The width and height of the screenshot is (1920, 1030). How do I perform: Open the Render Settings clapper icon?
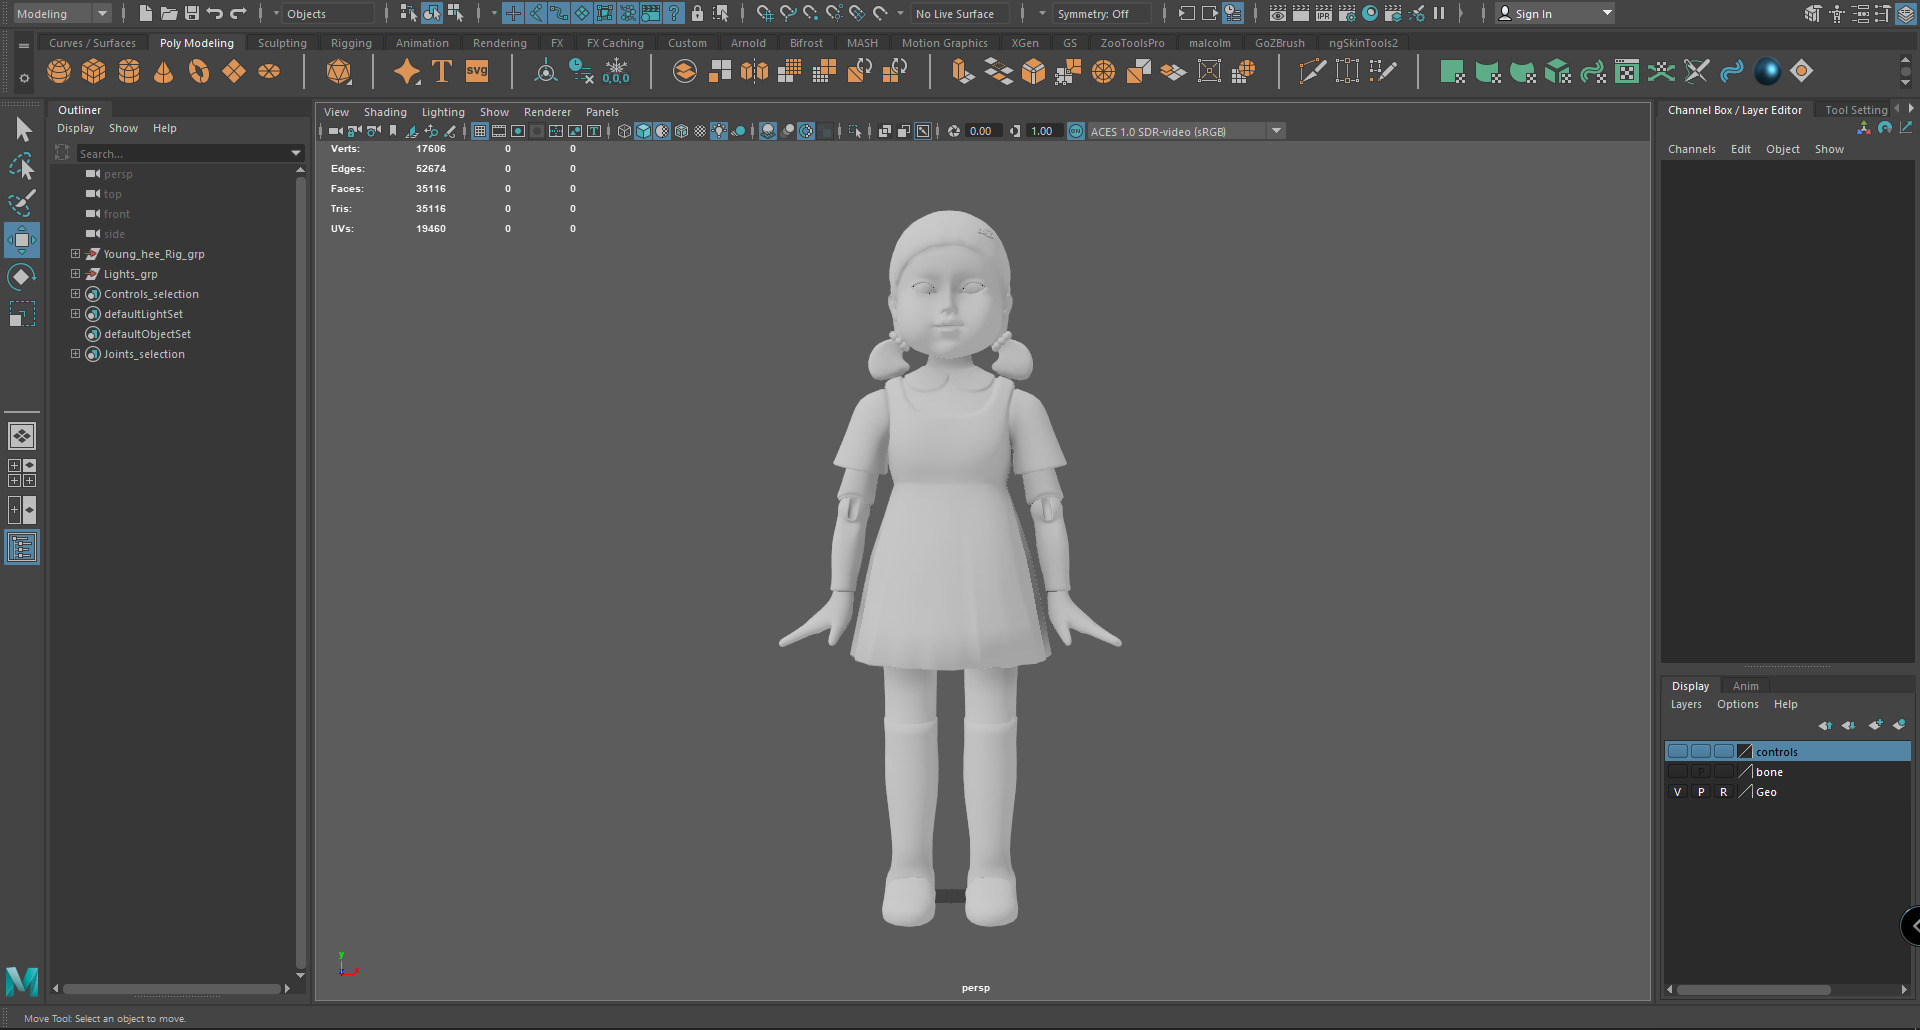1347,13
